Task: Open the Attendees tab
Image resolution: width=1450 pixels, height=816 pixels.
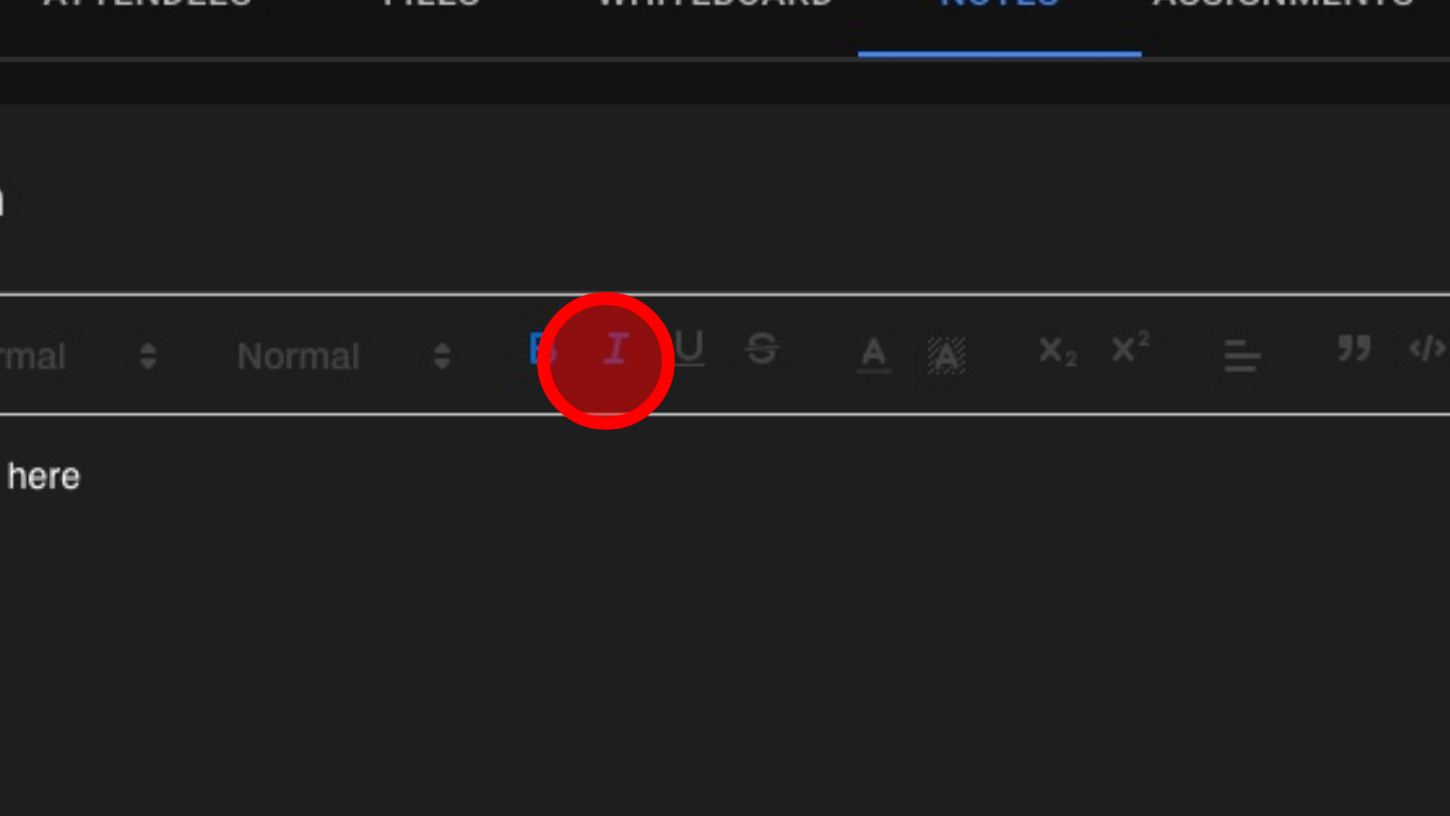Action: [147, 4]
